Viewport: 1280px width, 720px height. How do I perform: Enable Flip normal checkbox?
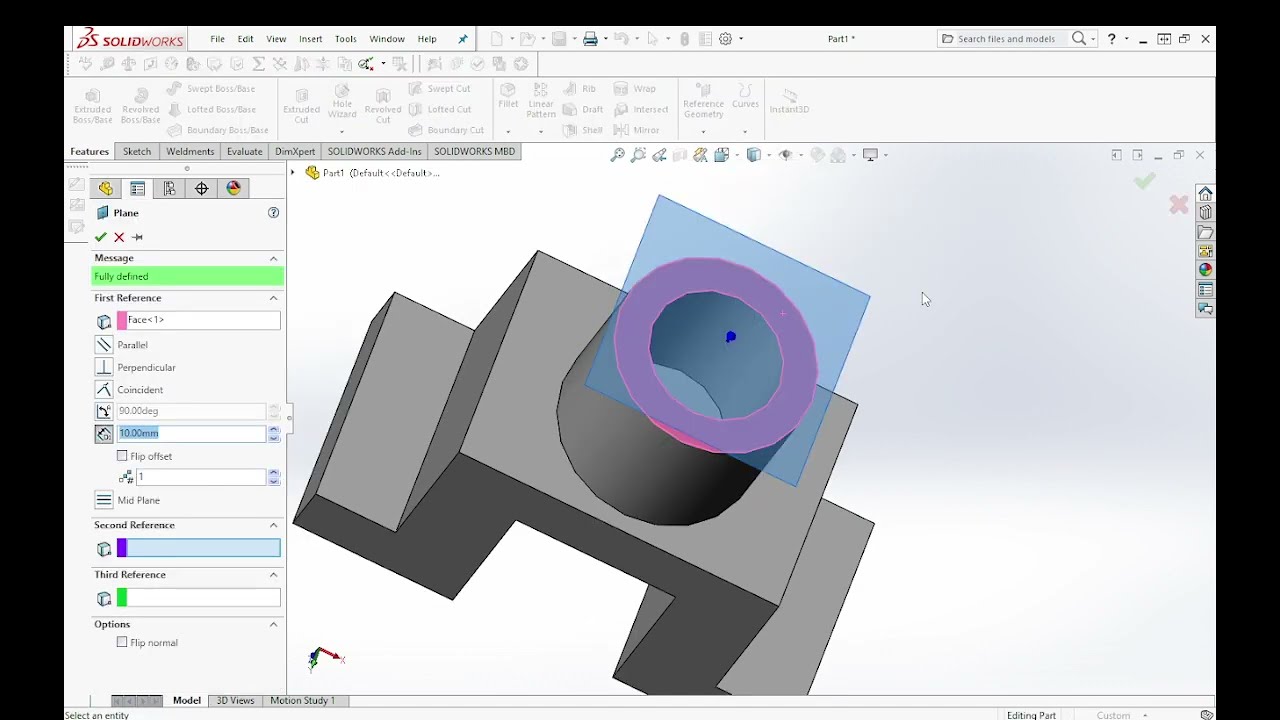pyautogui.click(x=122, y=642)
